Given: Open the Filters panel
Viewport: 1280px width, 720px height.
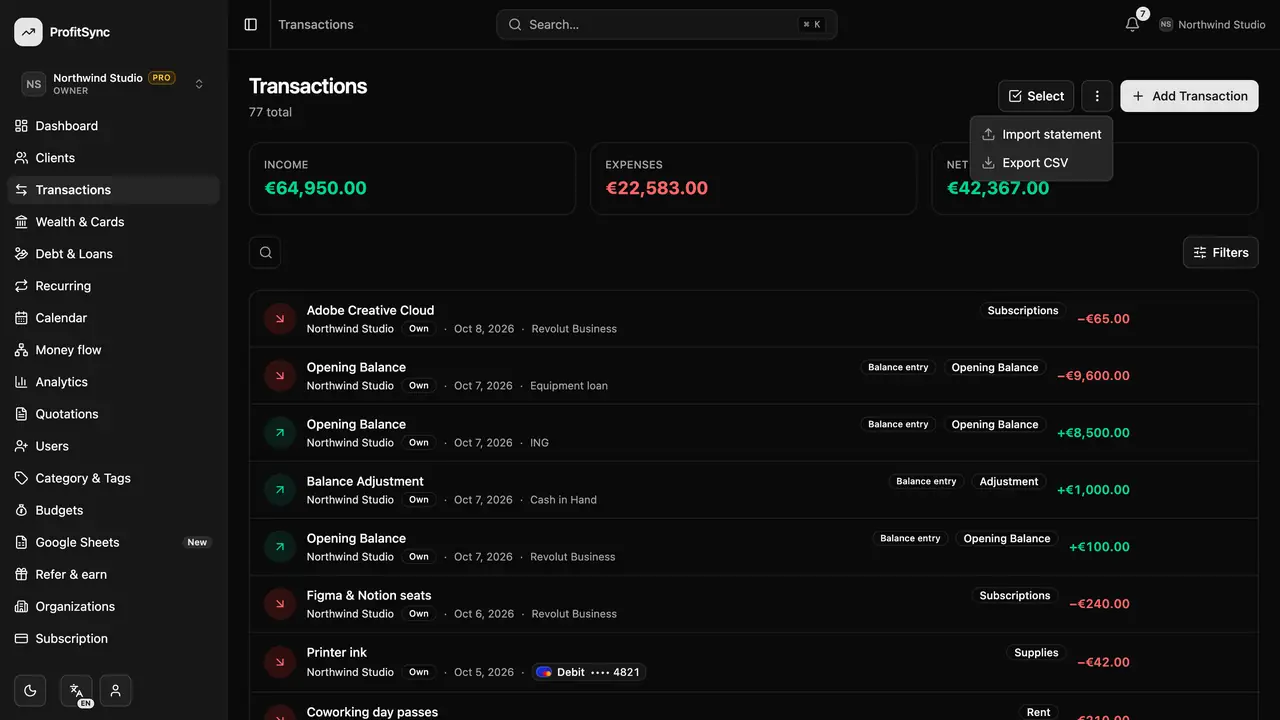Looking at the screenshot, I should point(1220,253).
